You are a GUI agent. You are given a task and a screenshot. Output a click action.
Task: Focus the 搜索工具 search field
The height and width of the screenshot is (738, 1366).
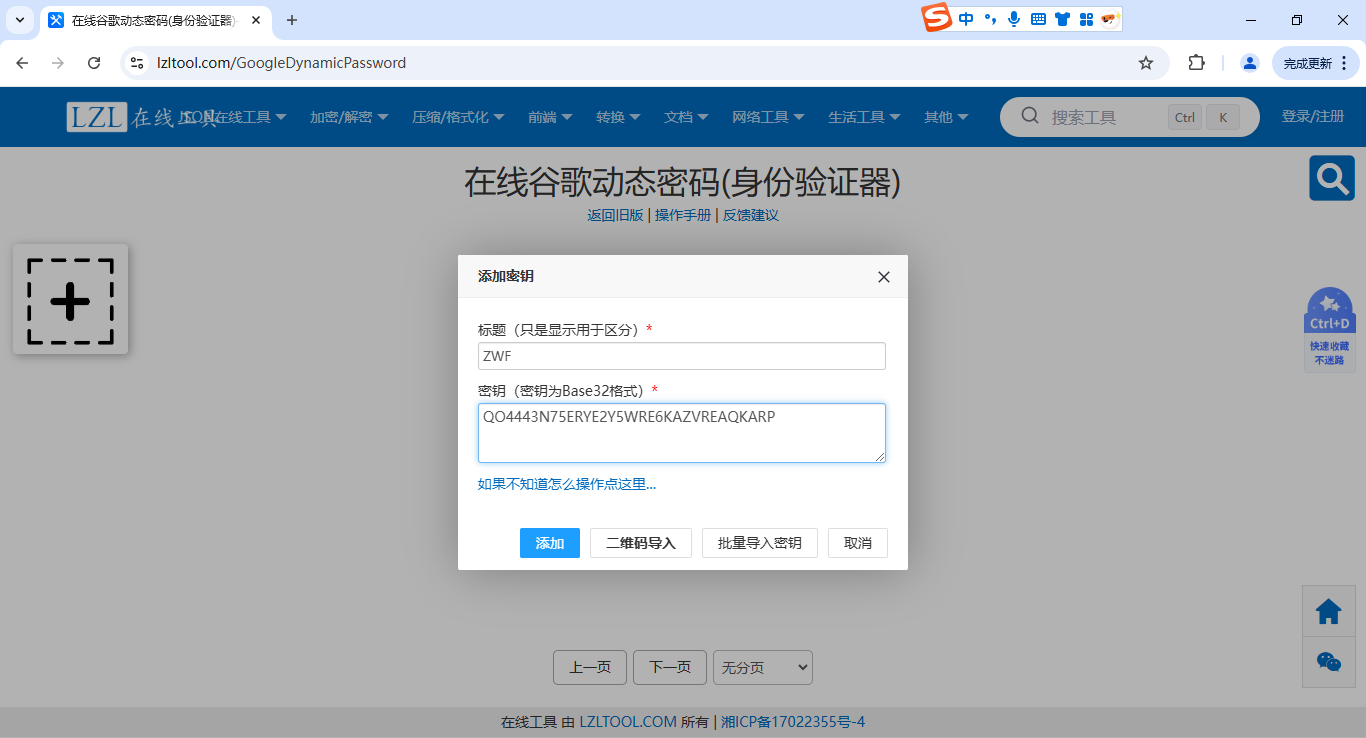tap(1105, 117)
